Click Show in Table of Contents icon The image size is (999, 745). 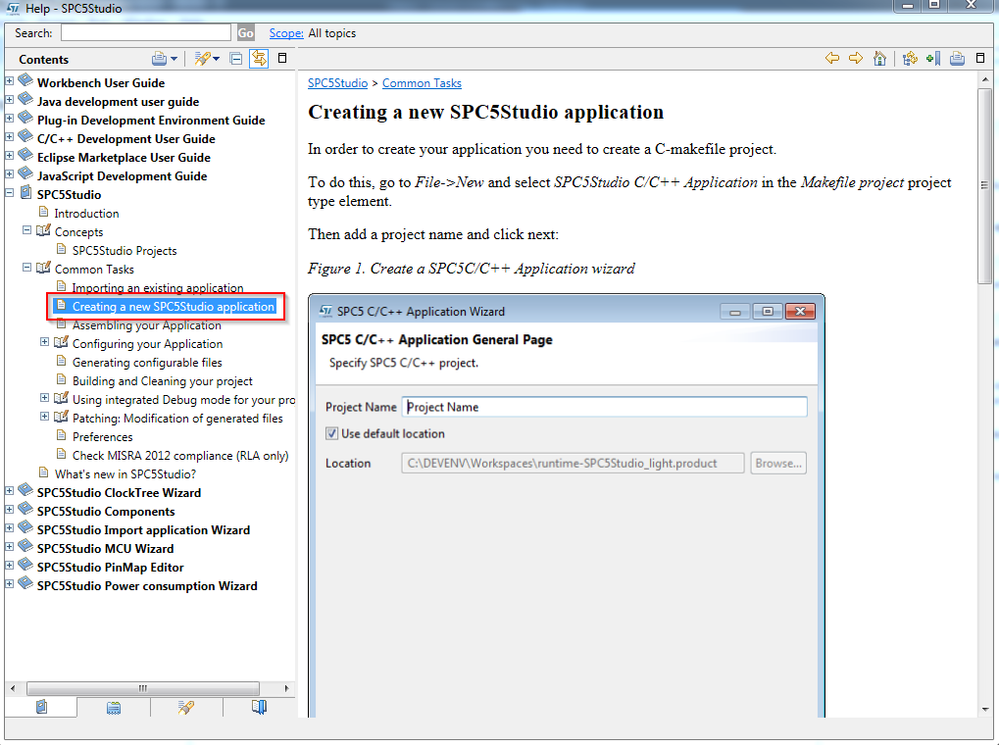(x=910, y=59)
